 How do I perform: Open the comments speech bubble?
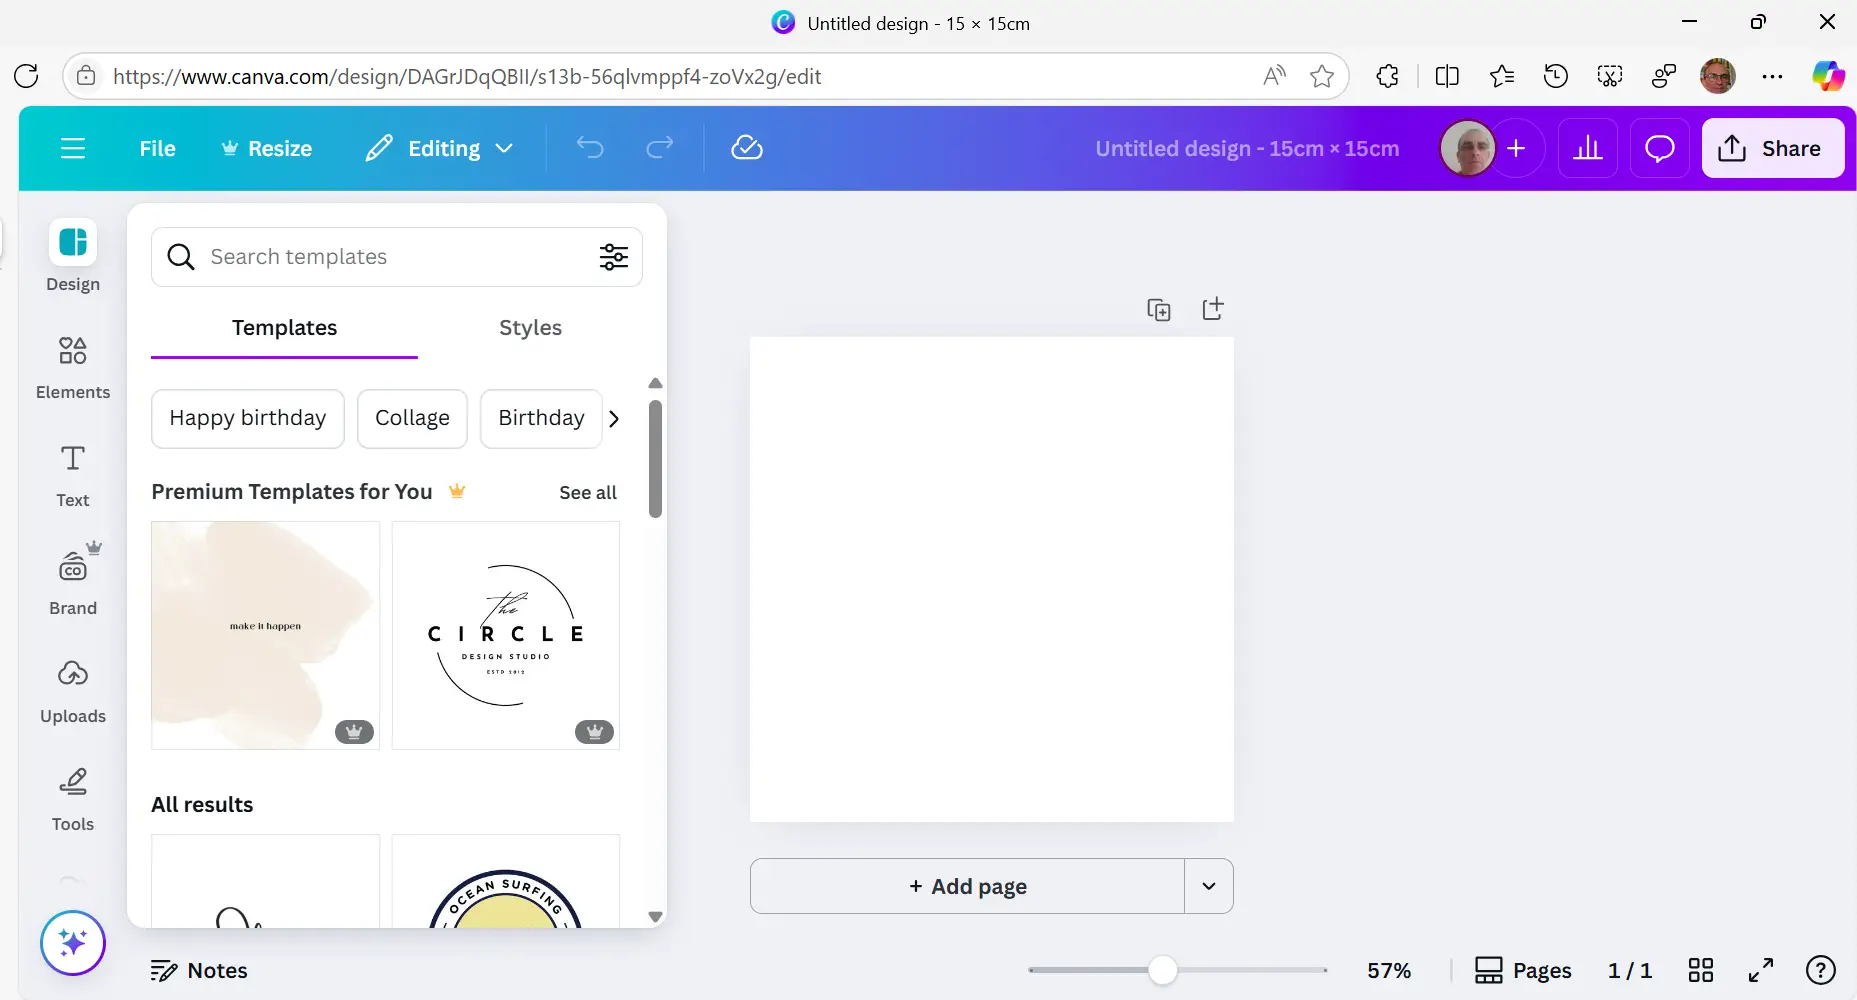tap(1660, 149)
